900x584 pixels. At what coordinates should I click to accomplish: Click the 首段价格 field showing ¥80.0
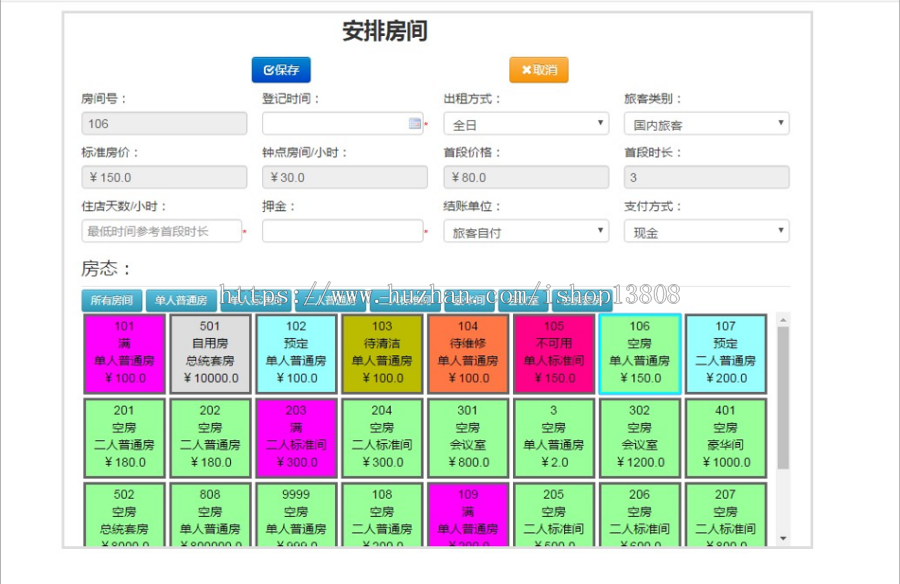pyautogui.click(x=526, y=177)
